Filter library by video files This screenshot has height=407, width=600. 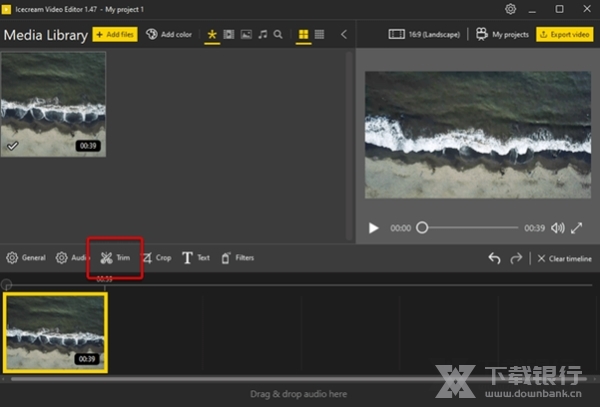click(229, 34)
